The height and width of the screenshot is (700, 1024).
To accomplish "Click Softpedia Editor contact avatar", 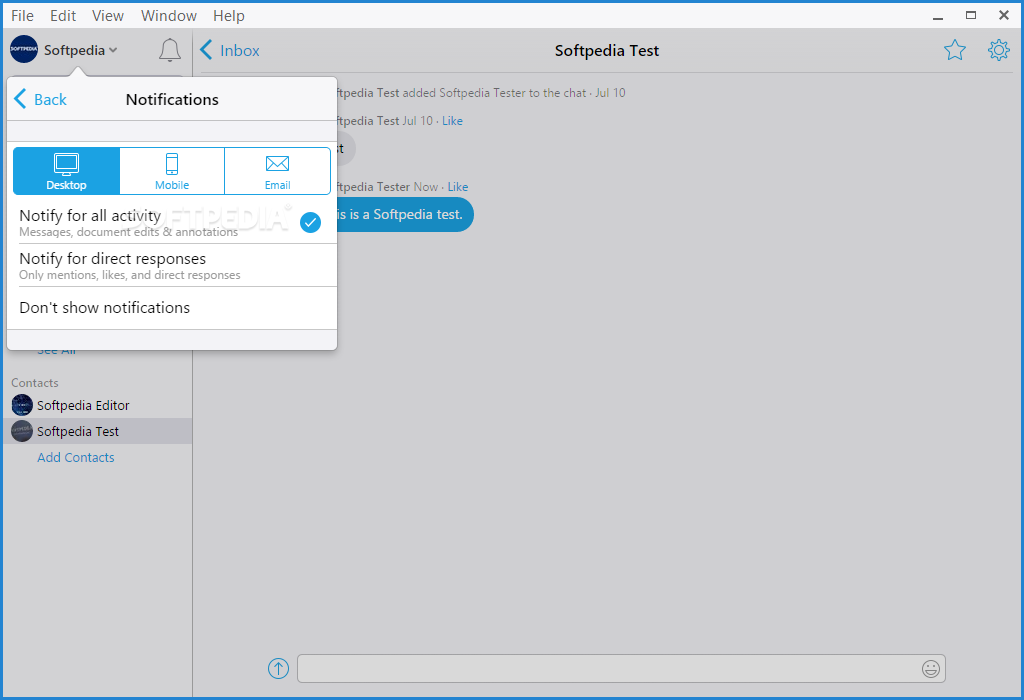I will pos(22,405).
